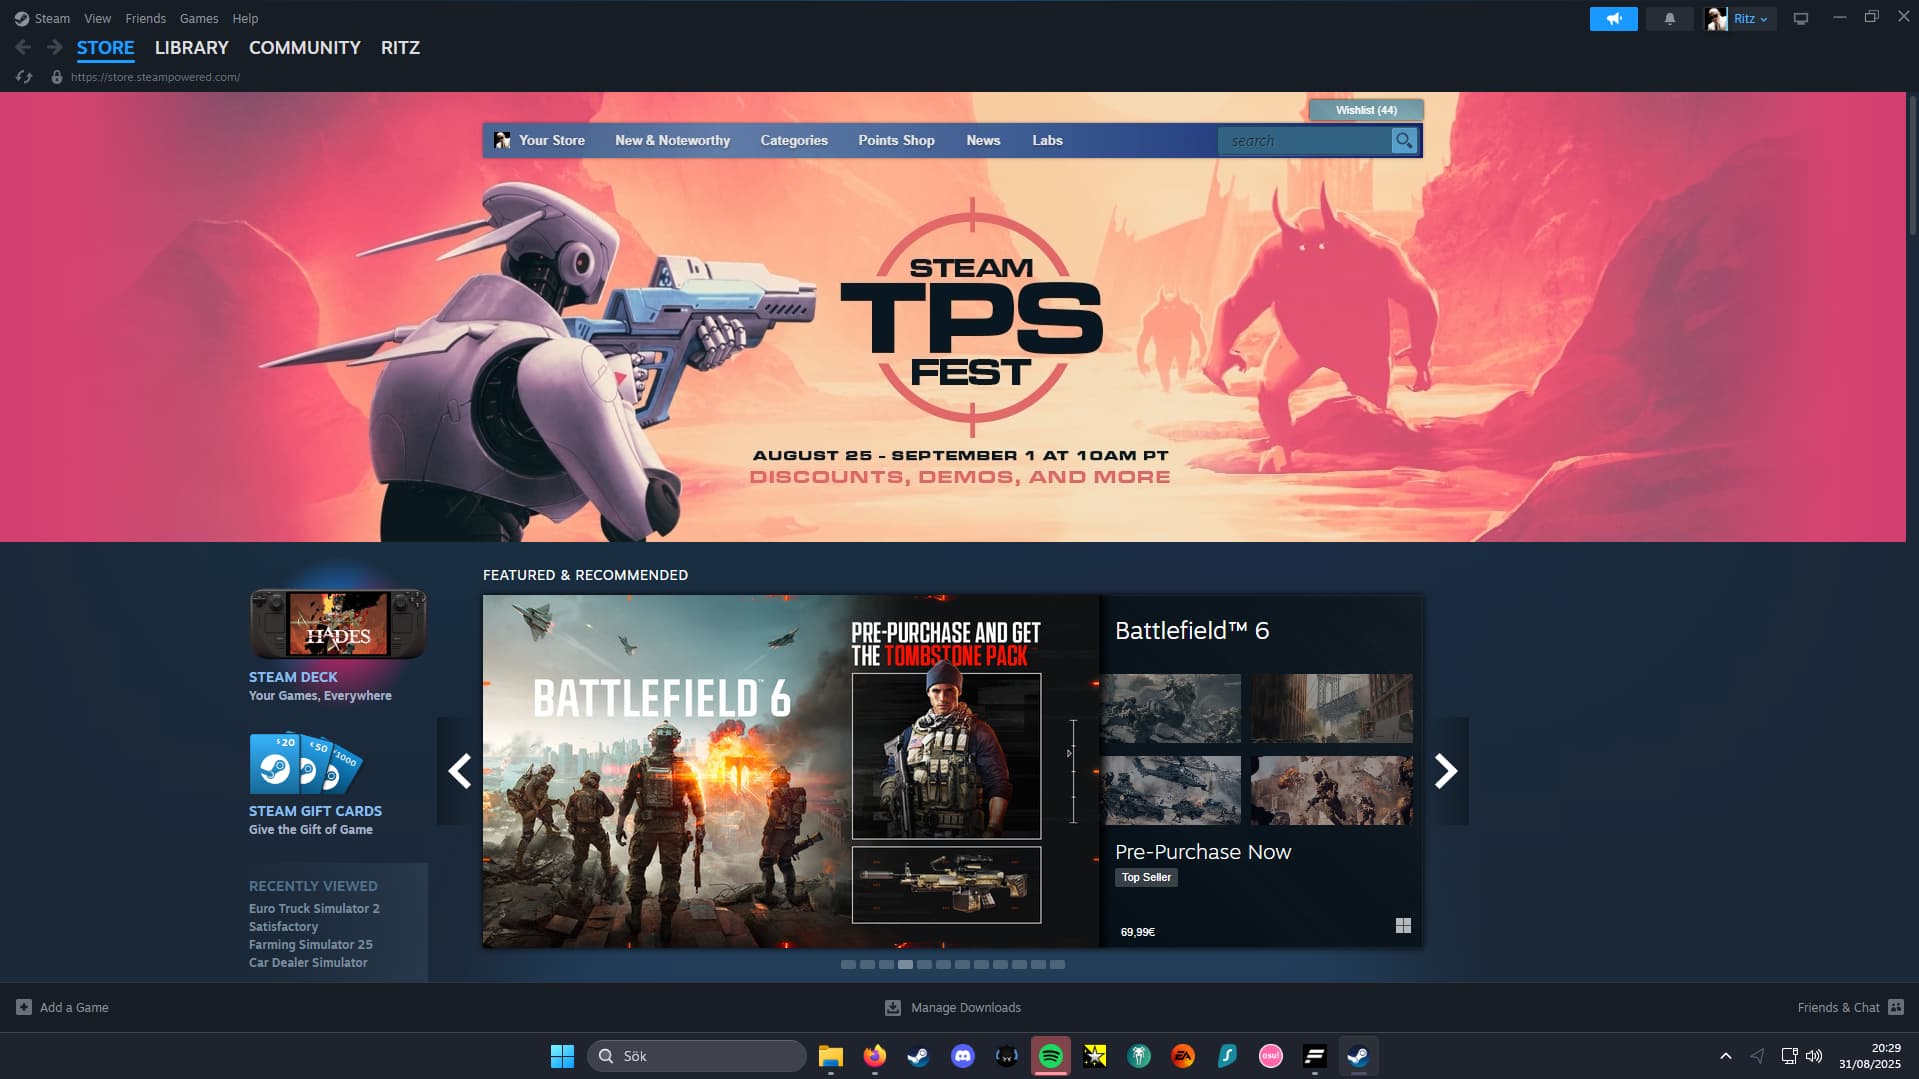Expand the New & Noteworthy menu
Viewport: 1919px width, 1079px height.
pyautogui.click(x=672, y=141)
